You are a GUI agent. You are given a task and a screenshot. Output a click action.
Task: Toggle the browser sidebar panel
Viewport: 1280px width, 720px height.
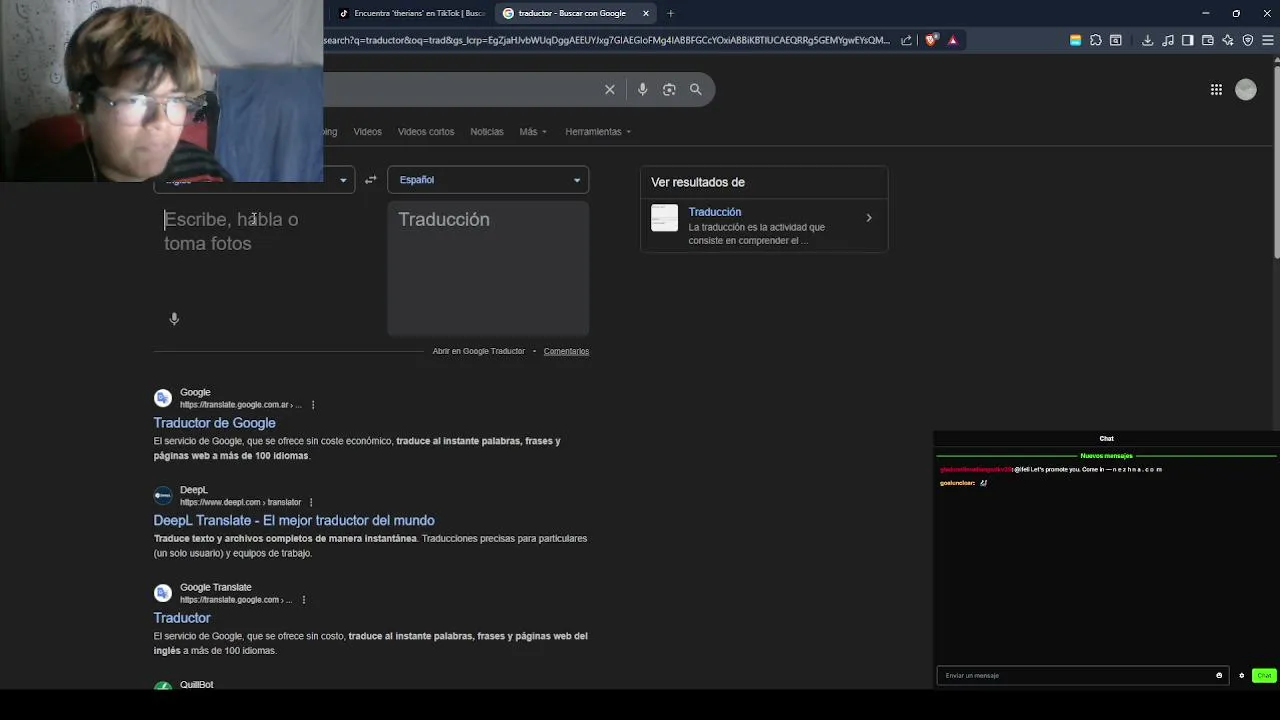1187,40
